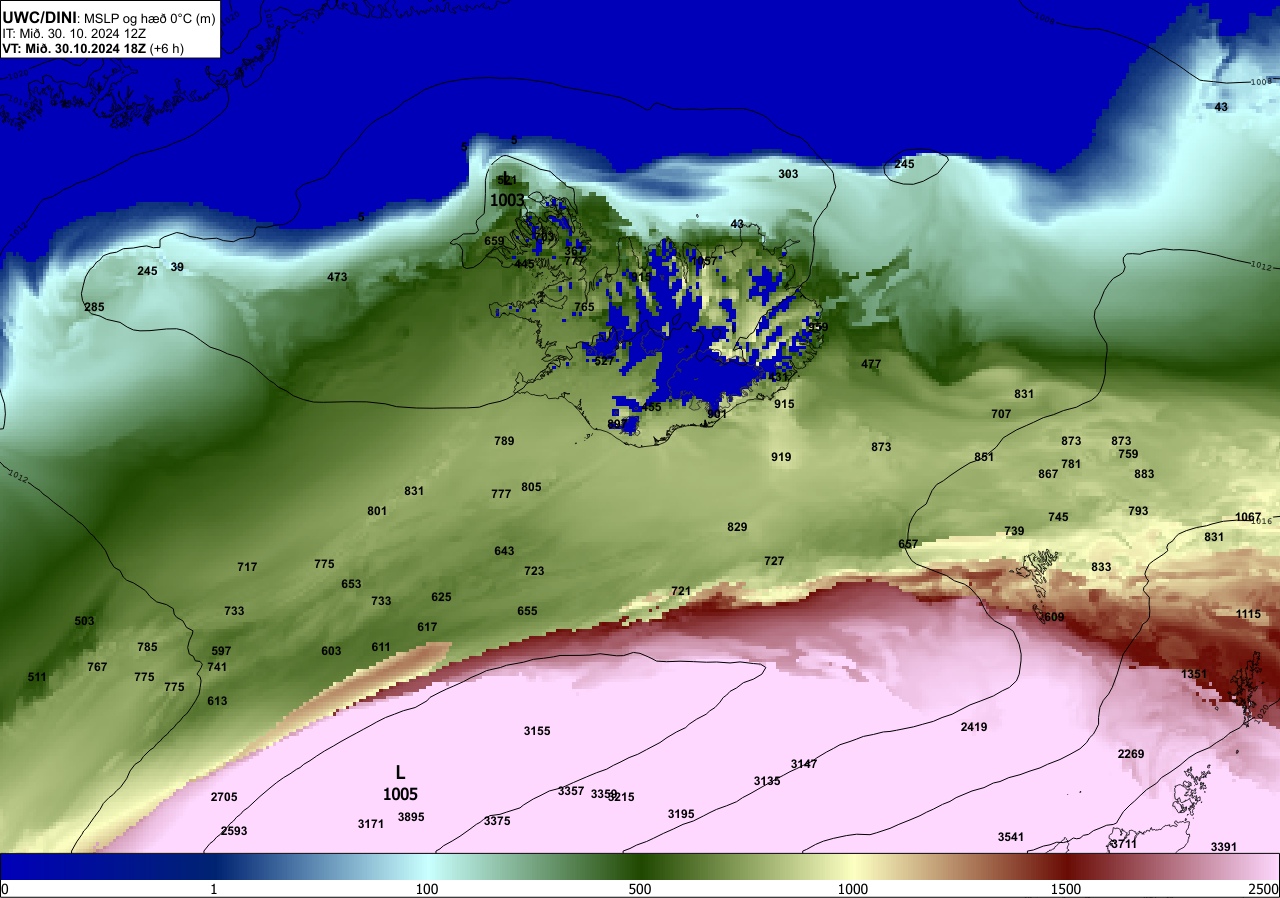Click the 3135 height value
Viewport: 1280px width, 898px height.
767,781
